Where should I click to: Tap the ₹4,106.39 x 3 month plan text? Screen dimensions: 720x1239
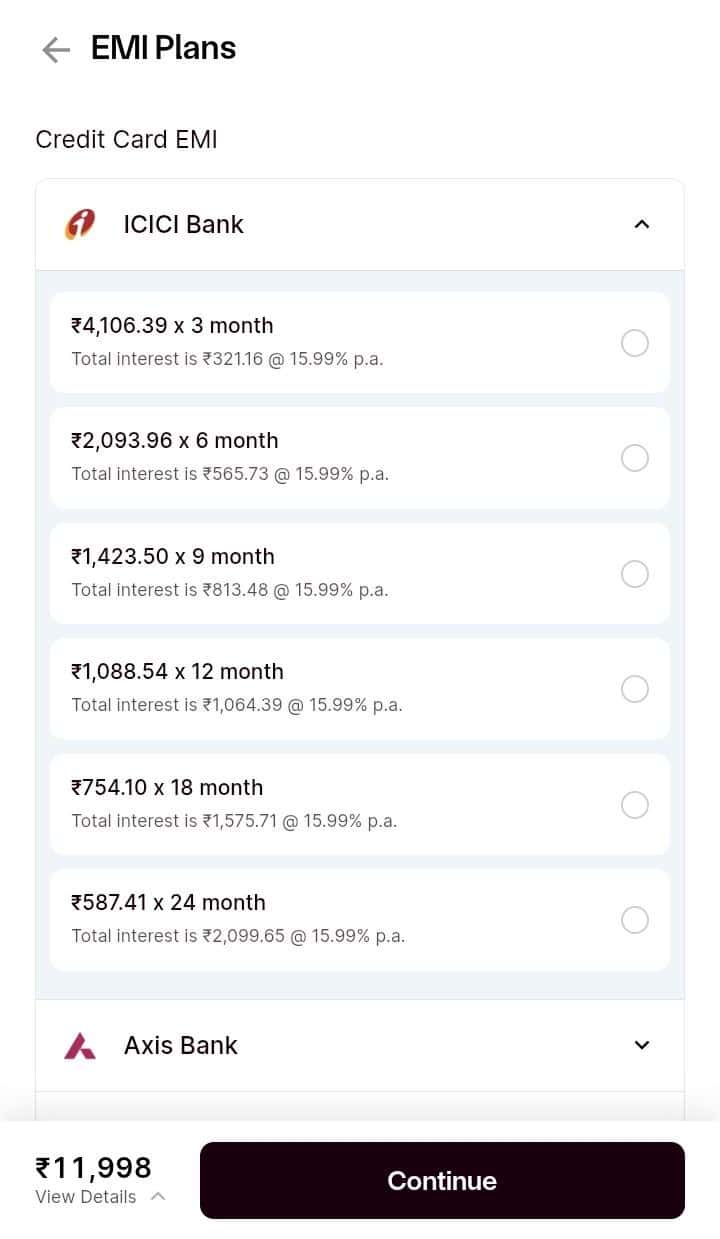172,326
